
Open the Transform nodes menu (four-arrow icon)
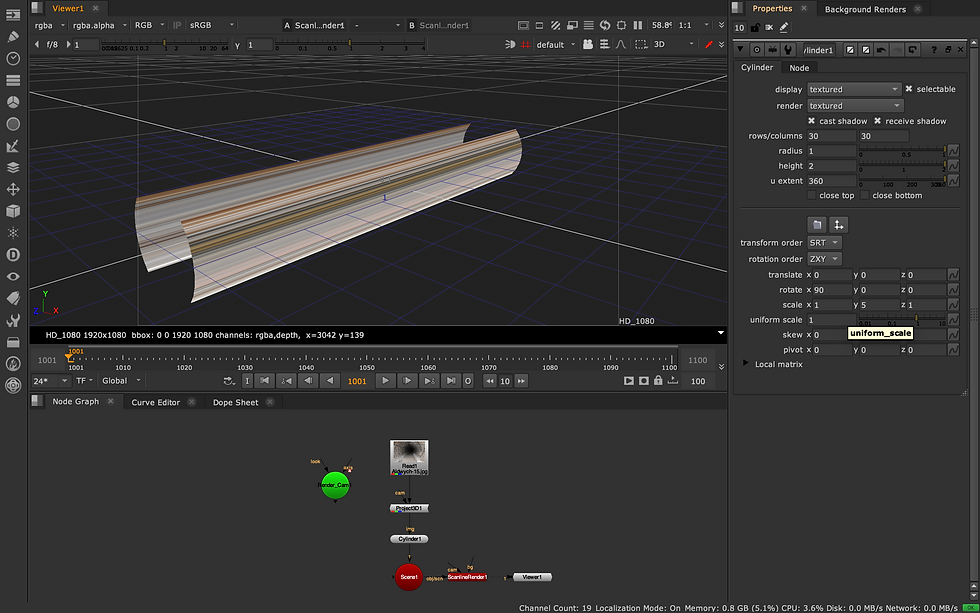point(12,189)
